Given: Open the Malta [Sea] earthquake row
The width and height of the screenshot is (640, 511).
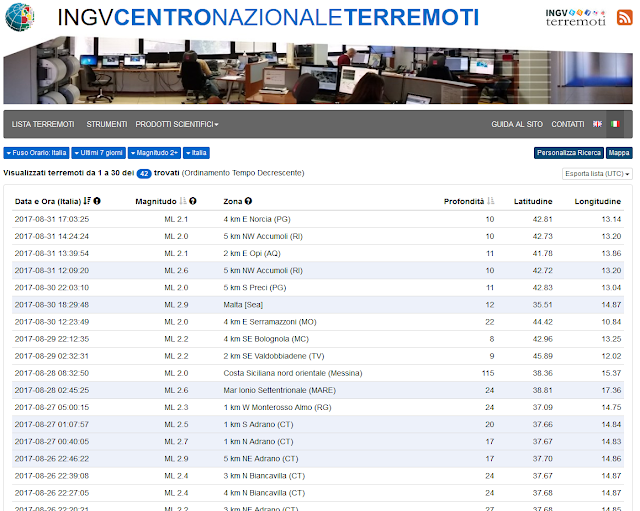Looking at the screenshot, I should click(318, 305).
